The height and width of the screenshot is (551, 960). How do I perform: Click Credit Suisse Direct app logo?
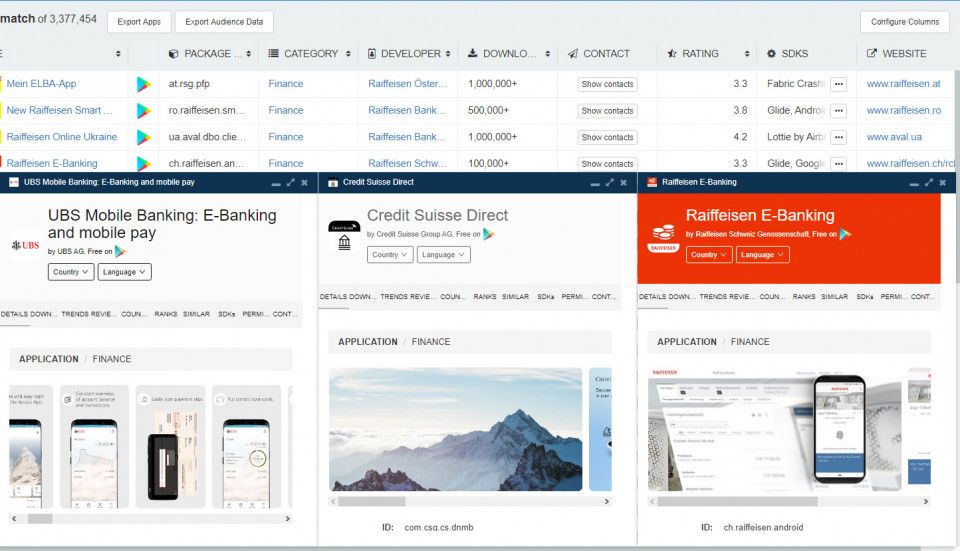click(344, 236)
